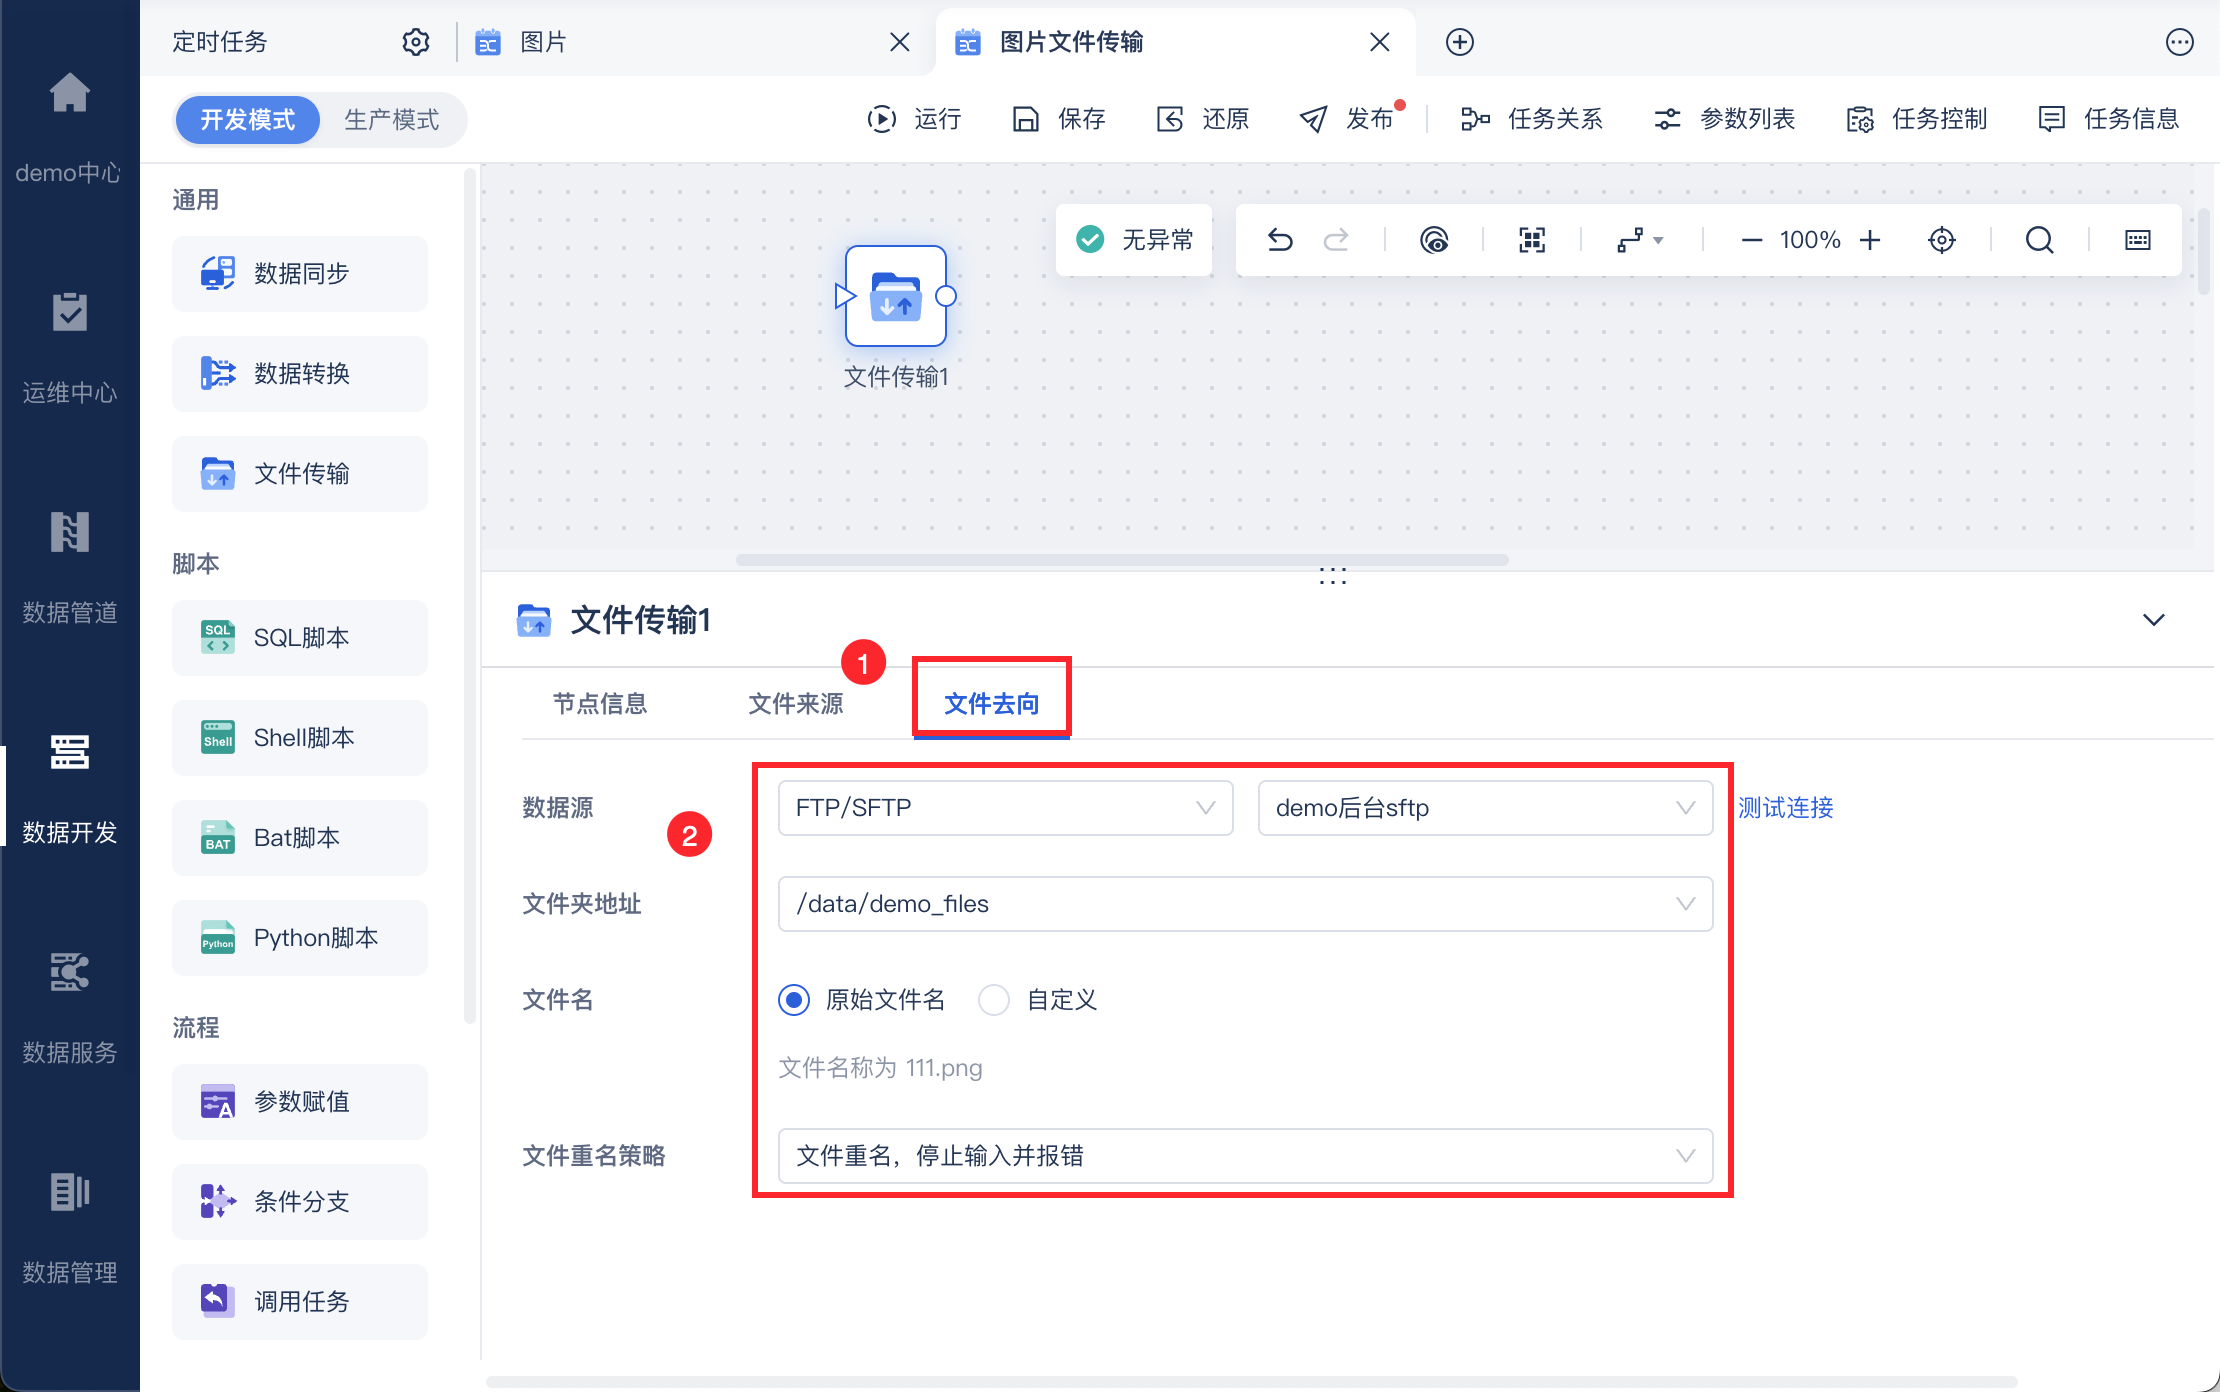
Task: Click the undo arrow icon in canvas toolbar
Action: tap(1280, 240)
